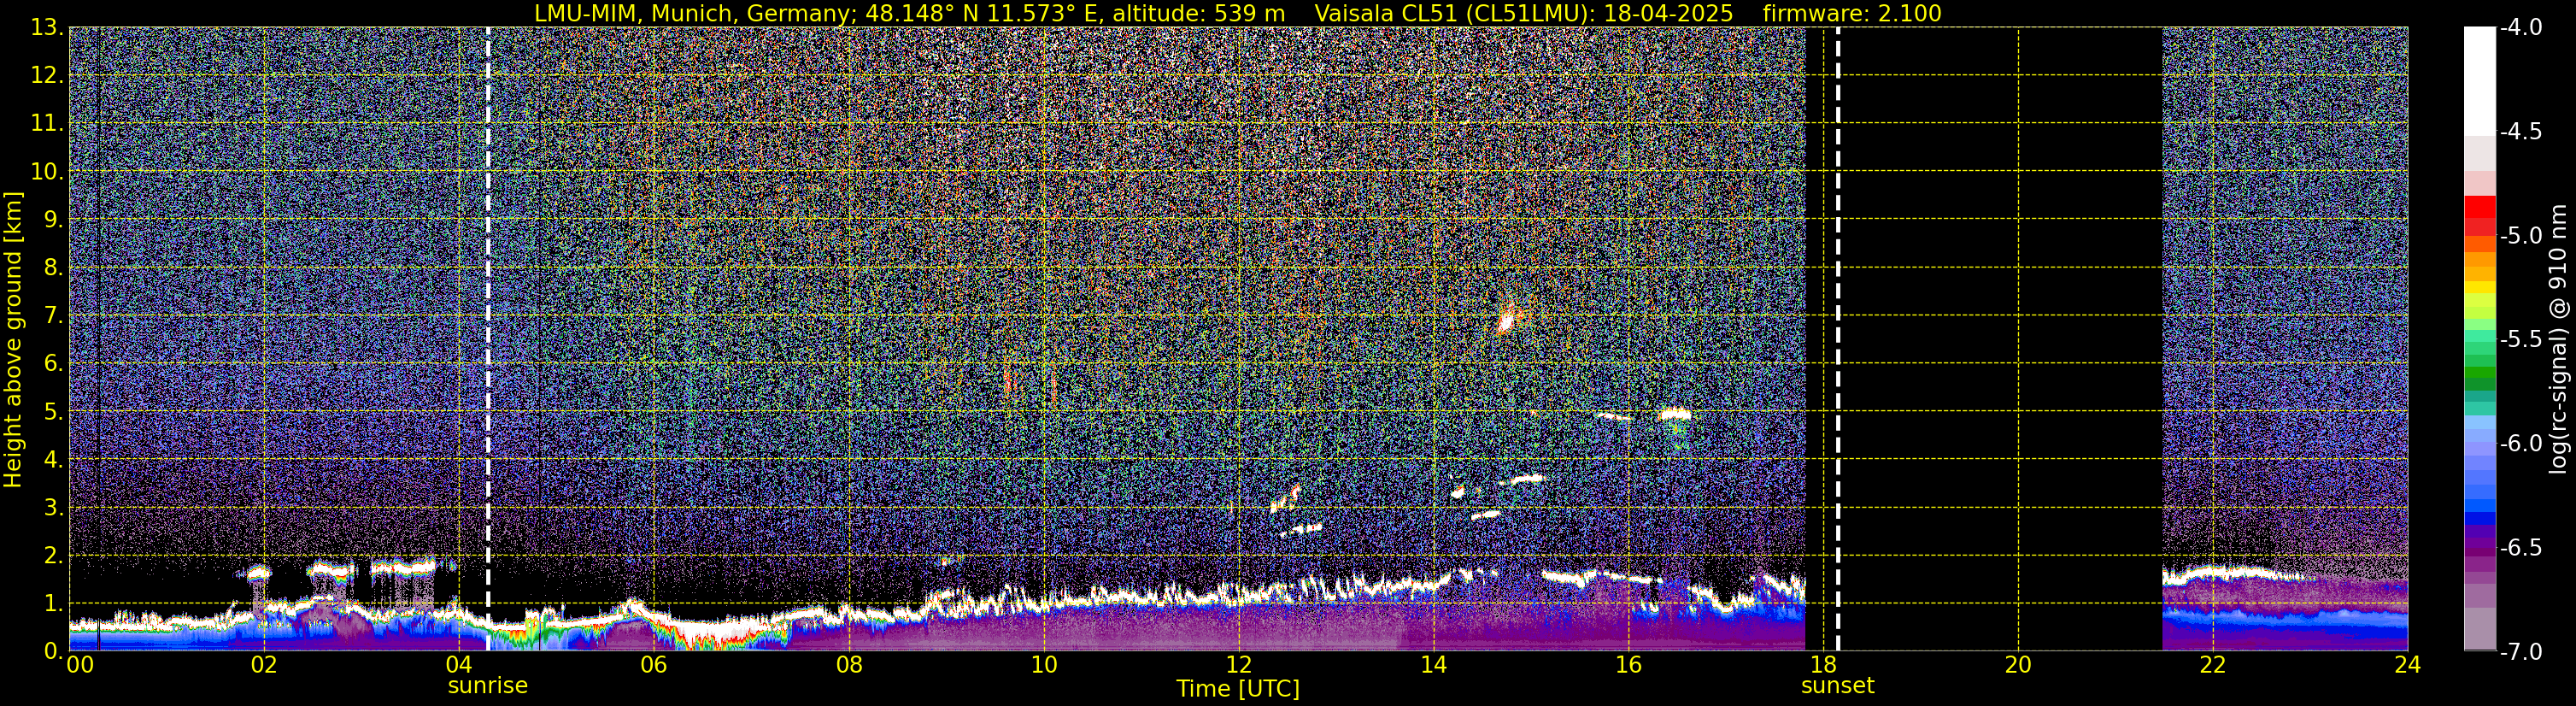Click the white dashed sunset marker line
The width and height of the screenshot is (2576, 706).
pyautogui.click(x=1838, y=339)
